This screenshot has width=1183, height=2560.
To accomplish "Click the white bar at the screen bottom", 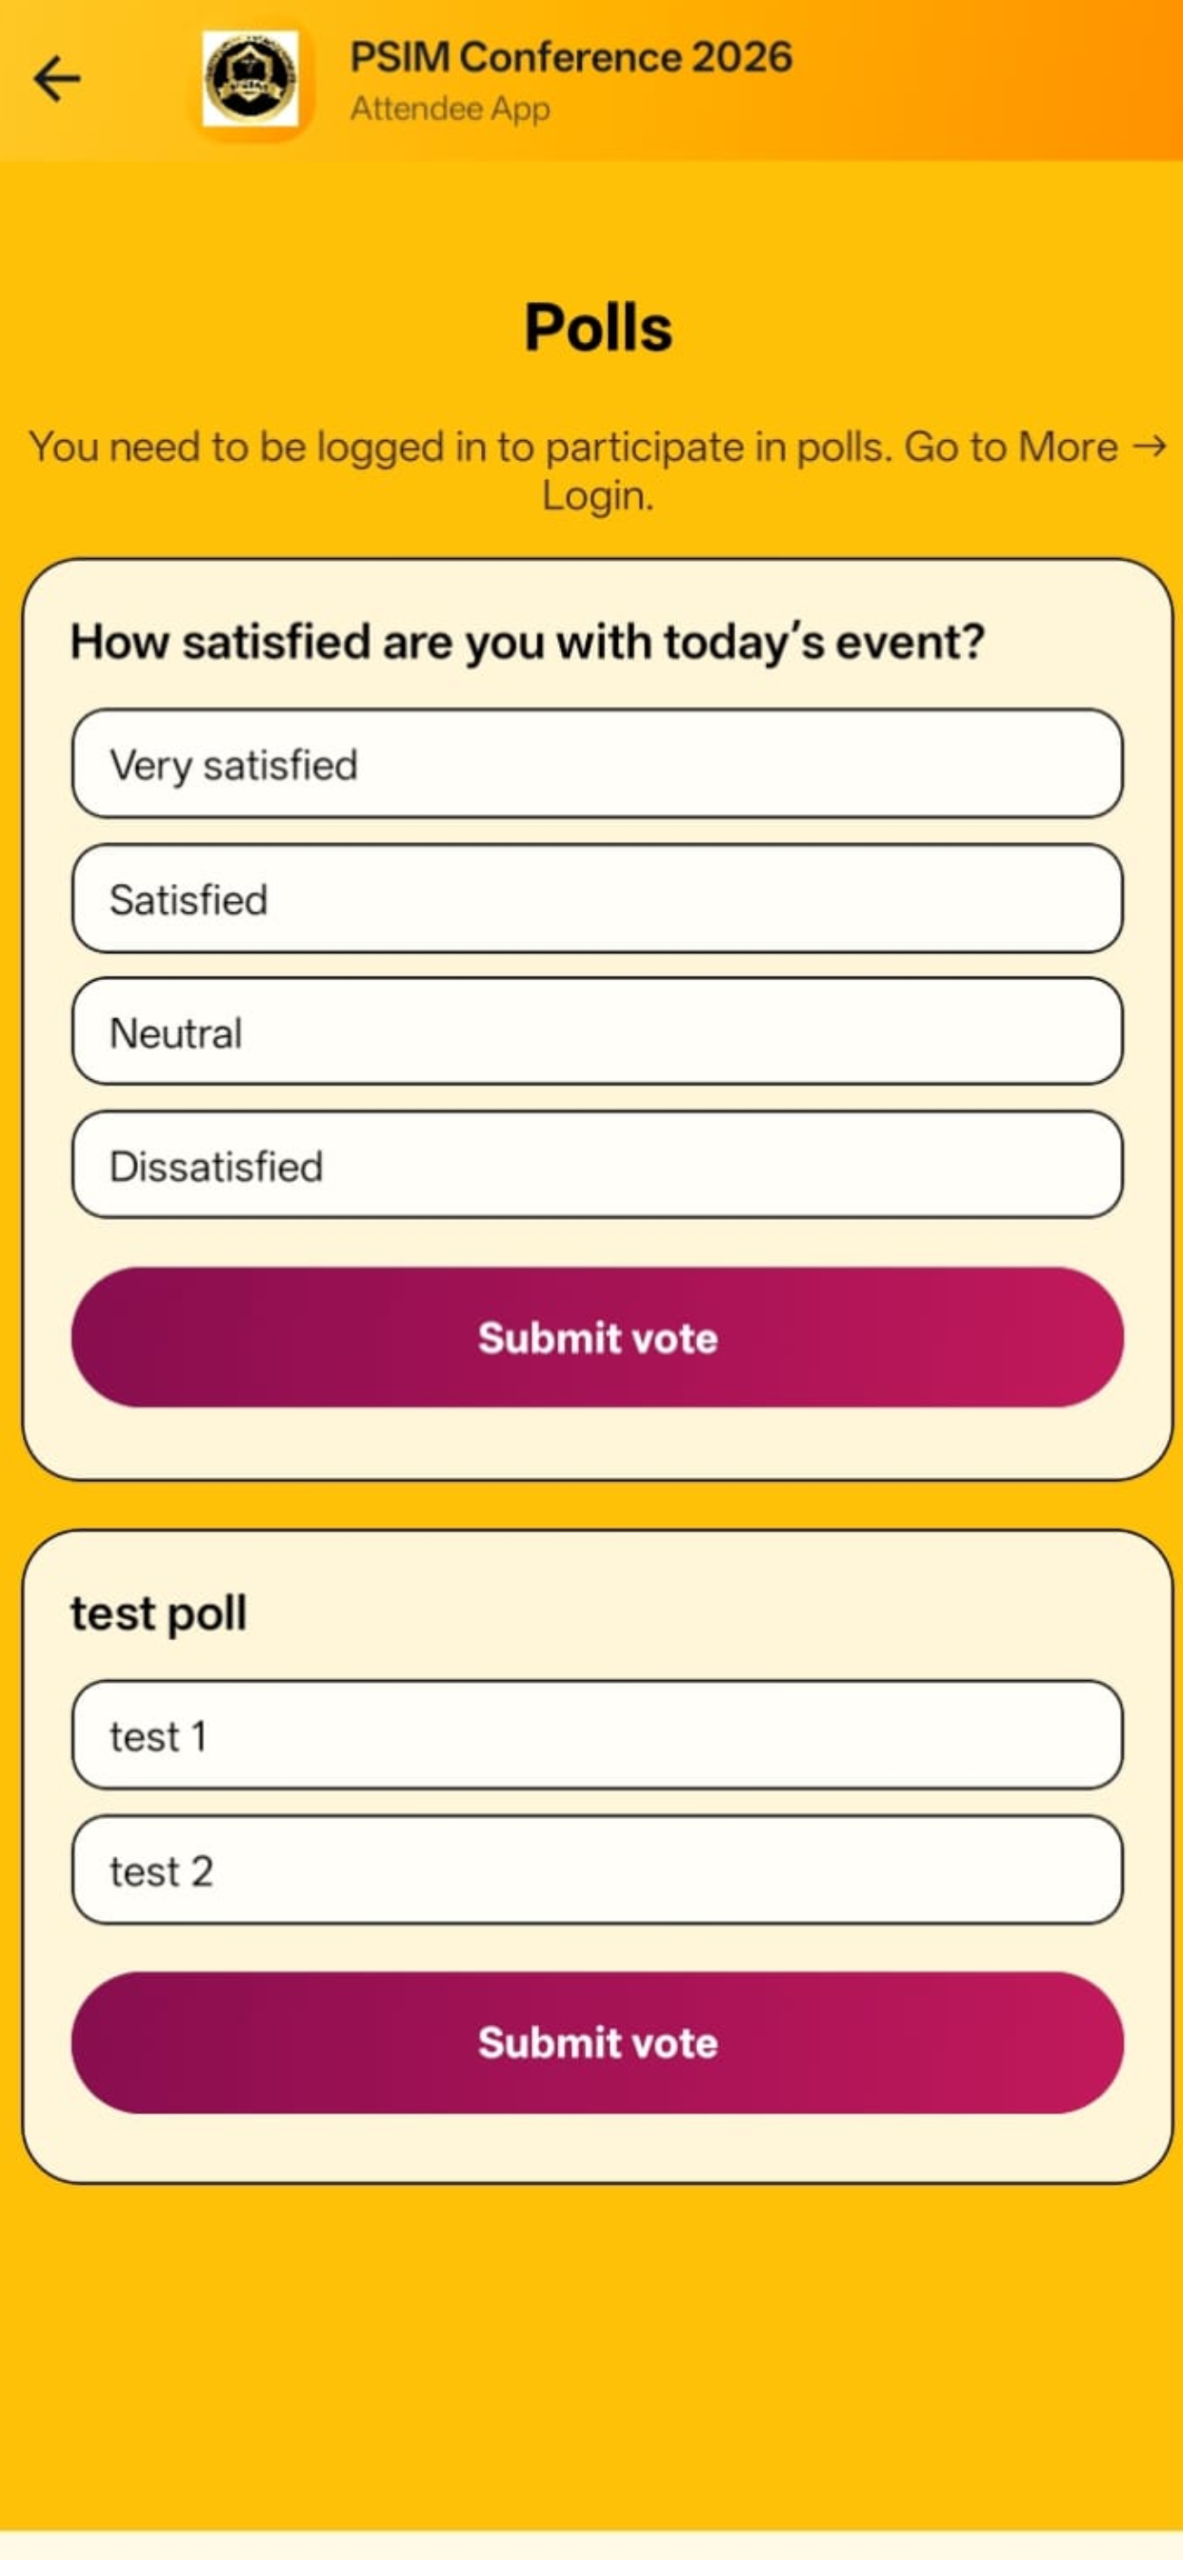I will 591,2545.
